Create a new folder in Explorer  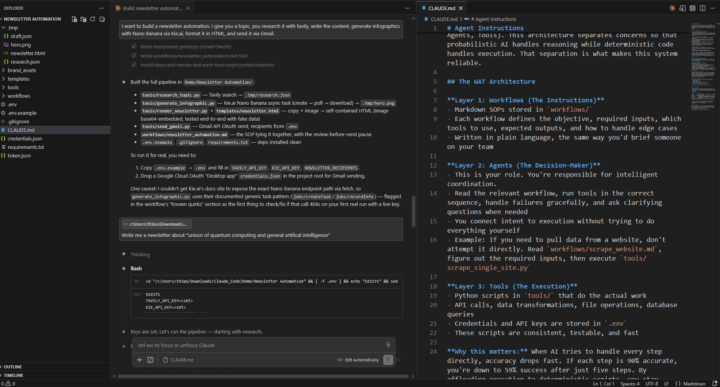coord(83,19)
